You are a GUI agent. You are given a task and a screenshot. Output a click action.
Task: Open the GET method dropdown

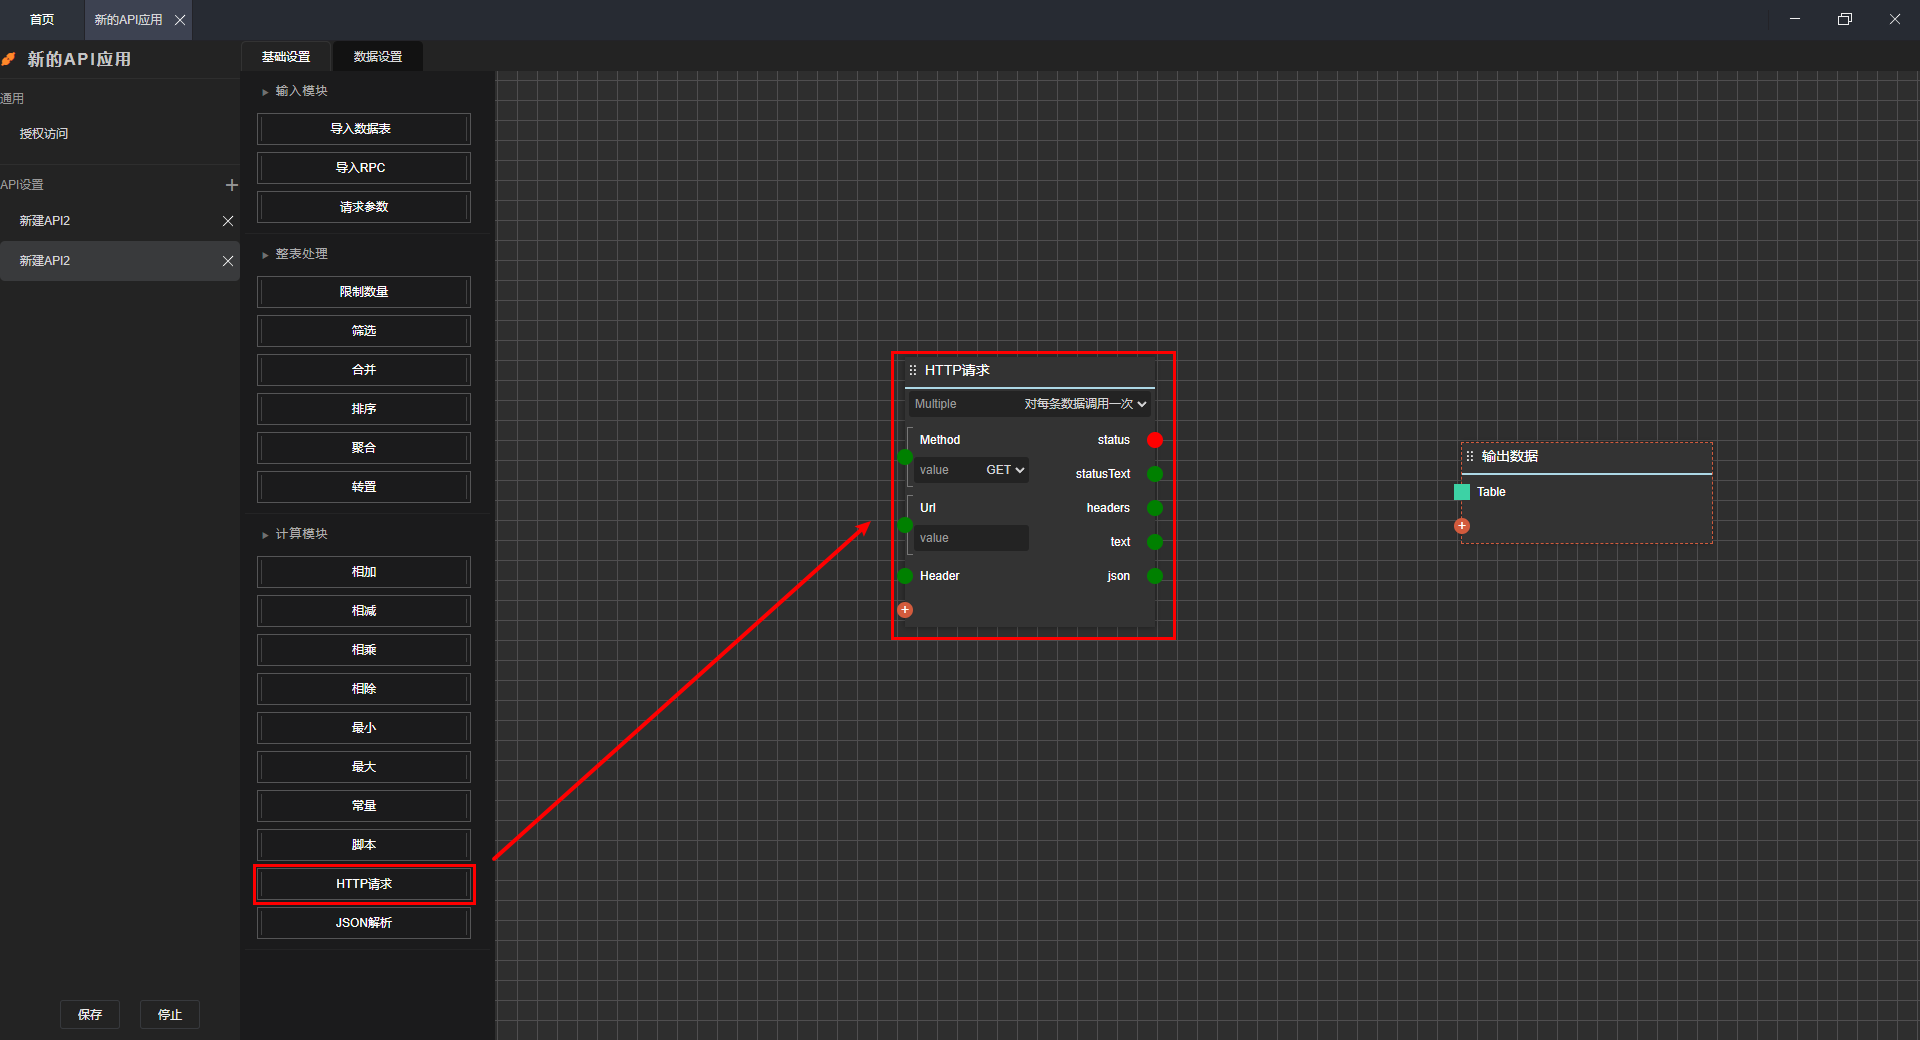point(1004,470)
